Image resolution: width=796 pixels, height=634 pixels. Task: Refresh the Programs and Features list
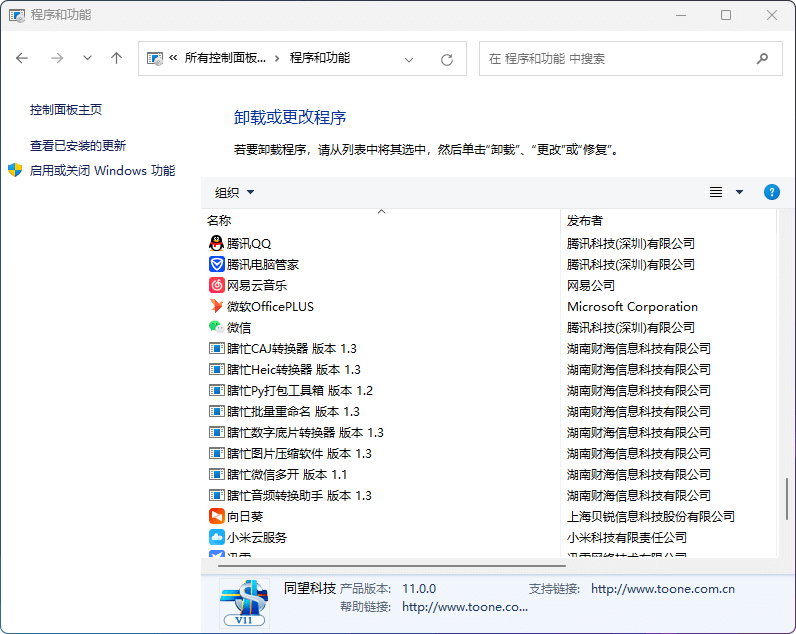pos(447,59)
